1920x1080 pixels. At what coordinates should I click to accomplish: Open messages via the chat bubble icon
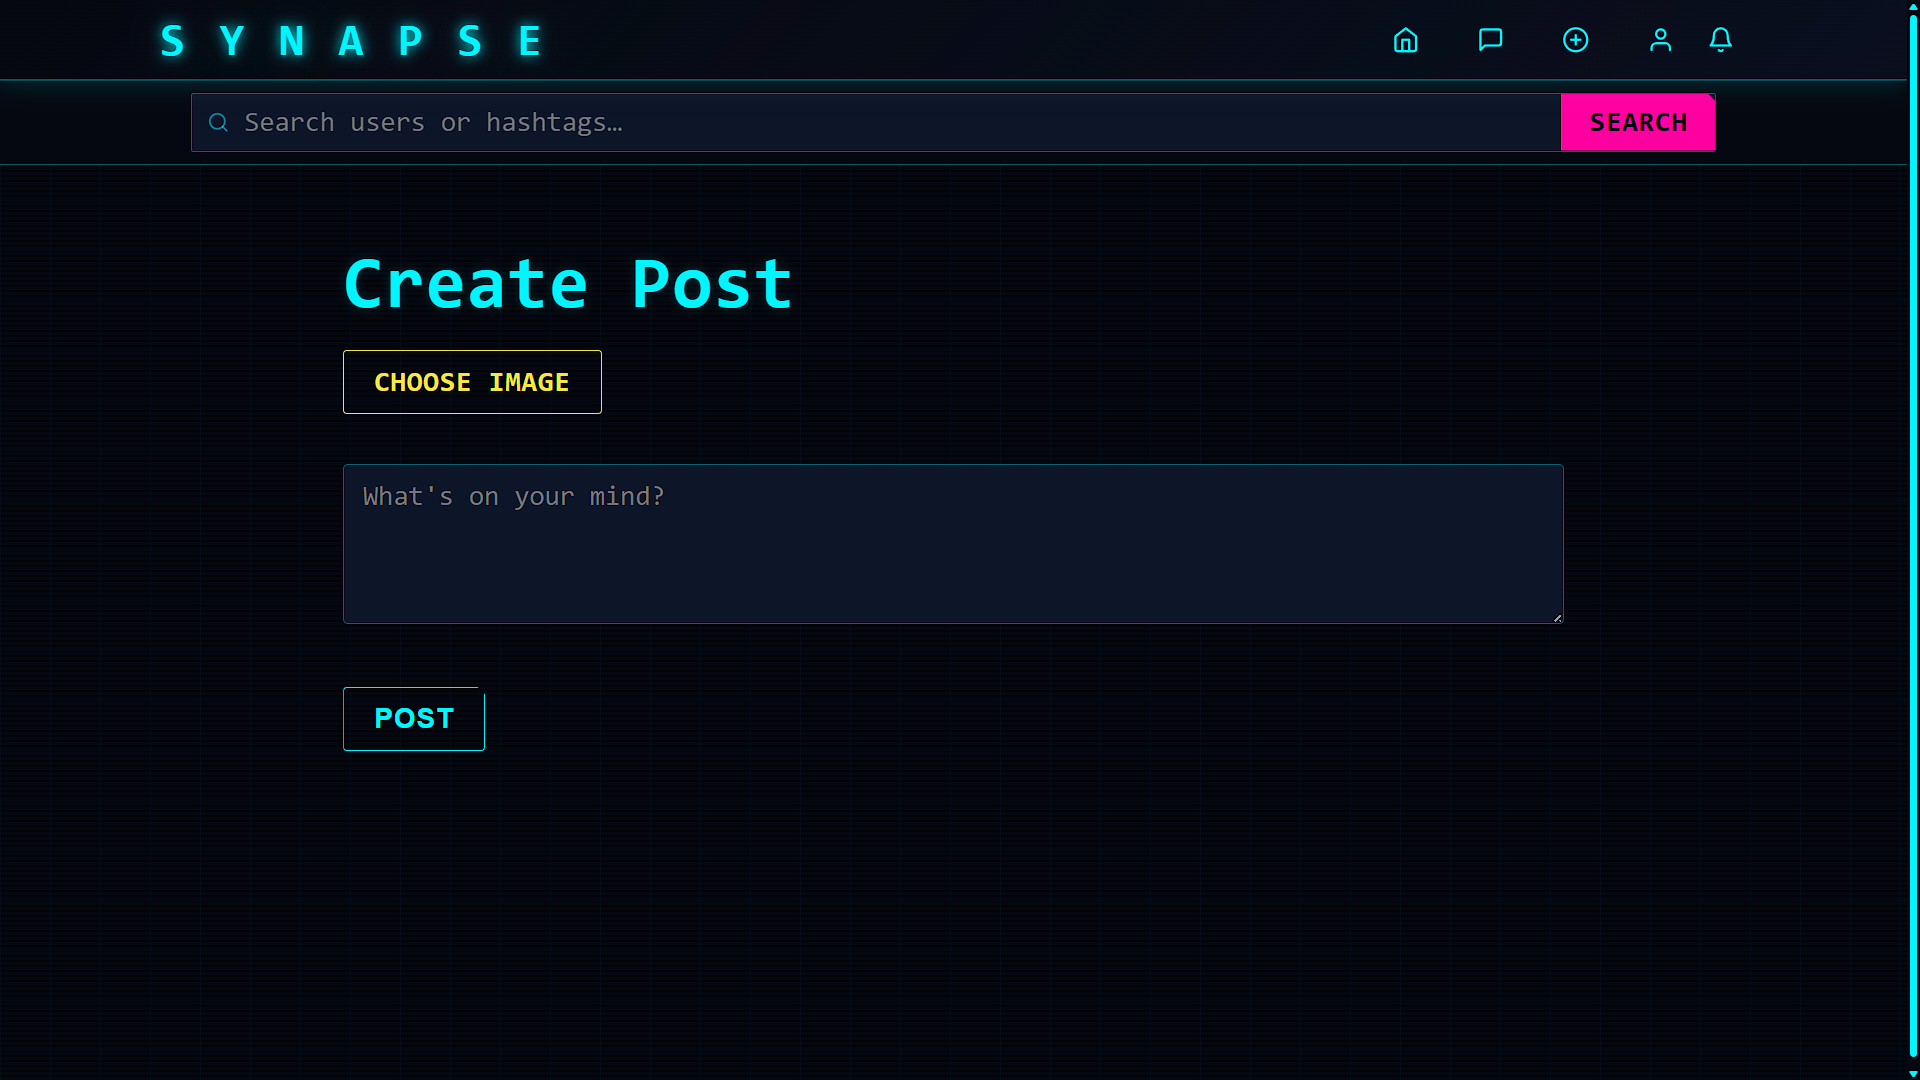[x=1490, y=40]
